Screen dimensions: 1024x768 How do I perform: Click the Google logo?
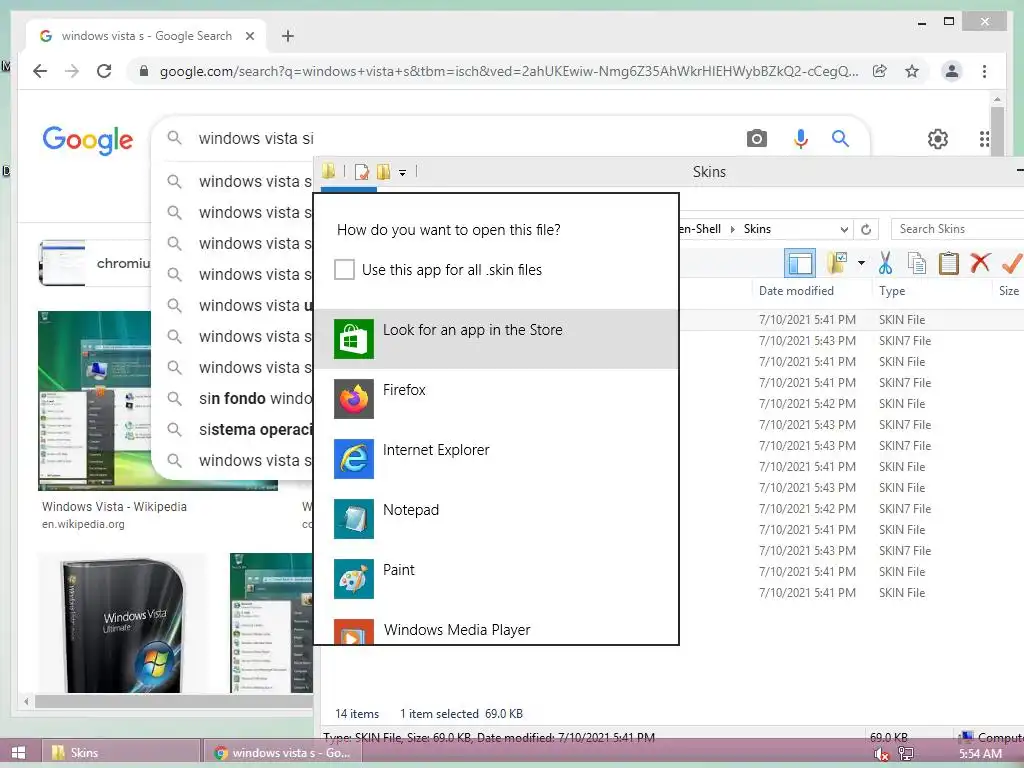pos(88,140)
